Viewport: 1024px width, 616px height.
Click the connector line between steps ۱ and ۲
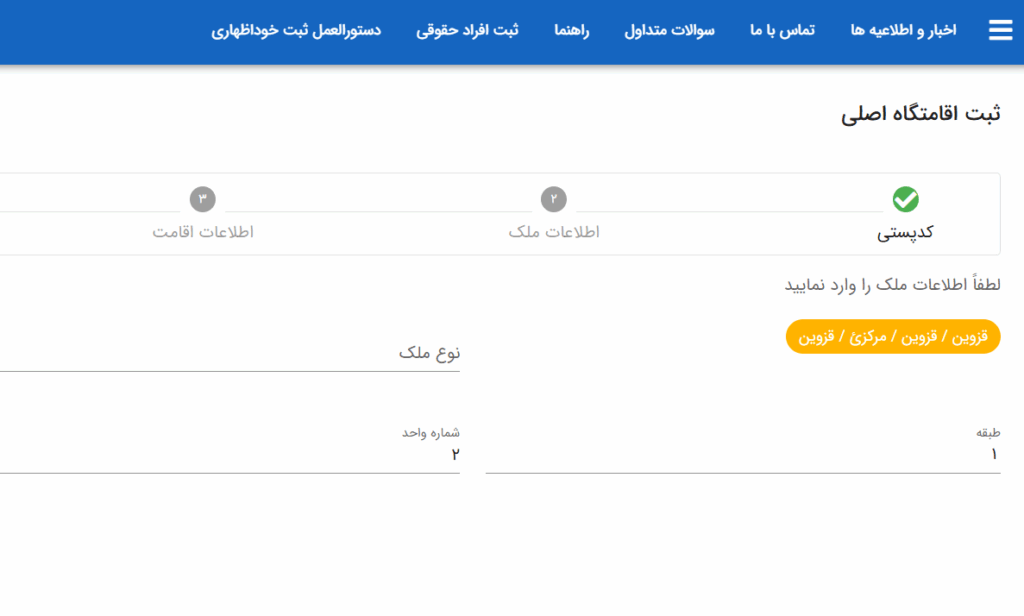click(x=729, y=211)
